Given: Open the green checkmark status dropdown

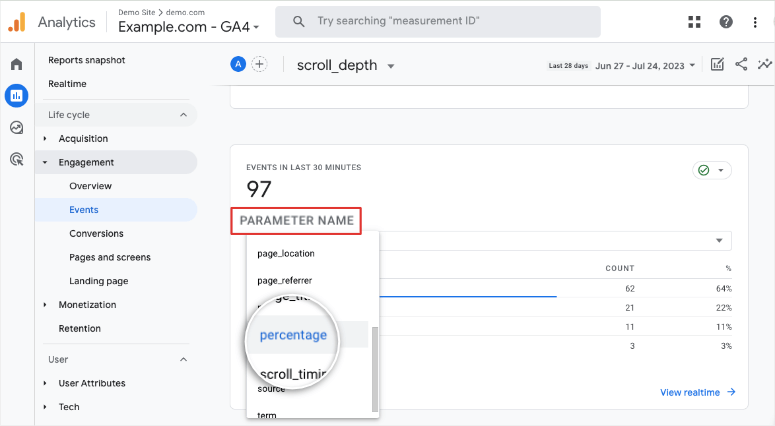Looking at the screenshot, I should pos(712,170).
